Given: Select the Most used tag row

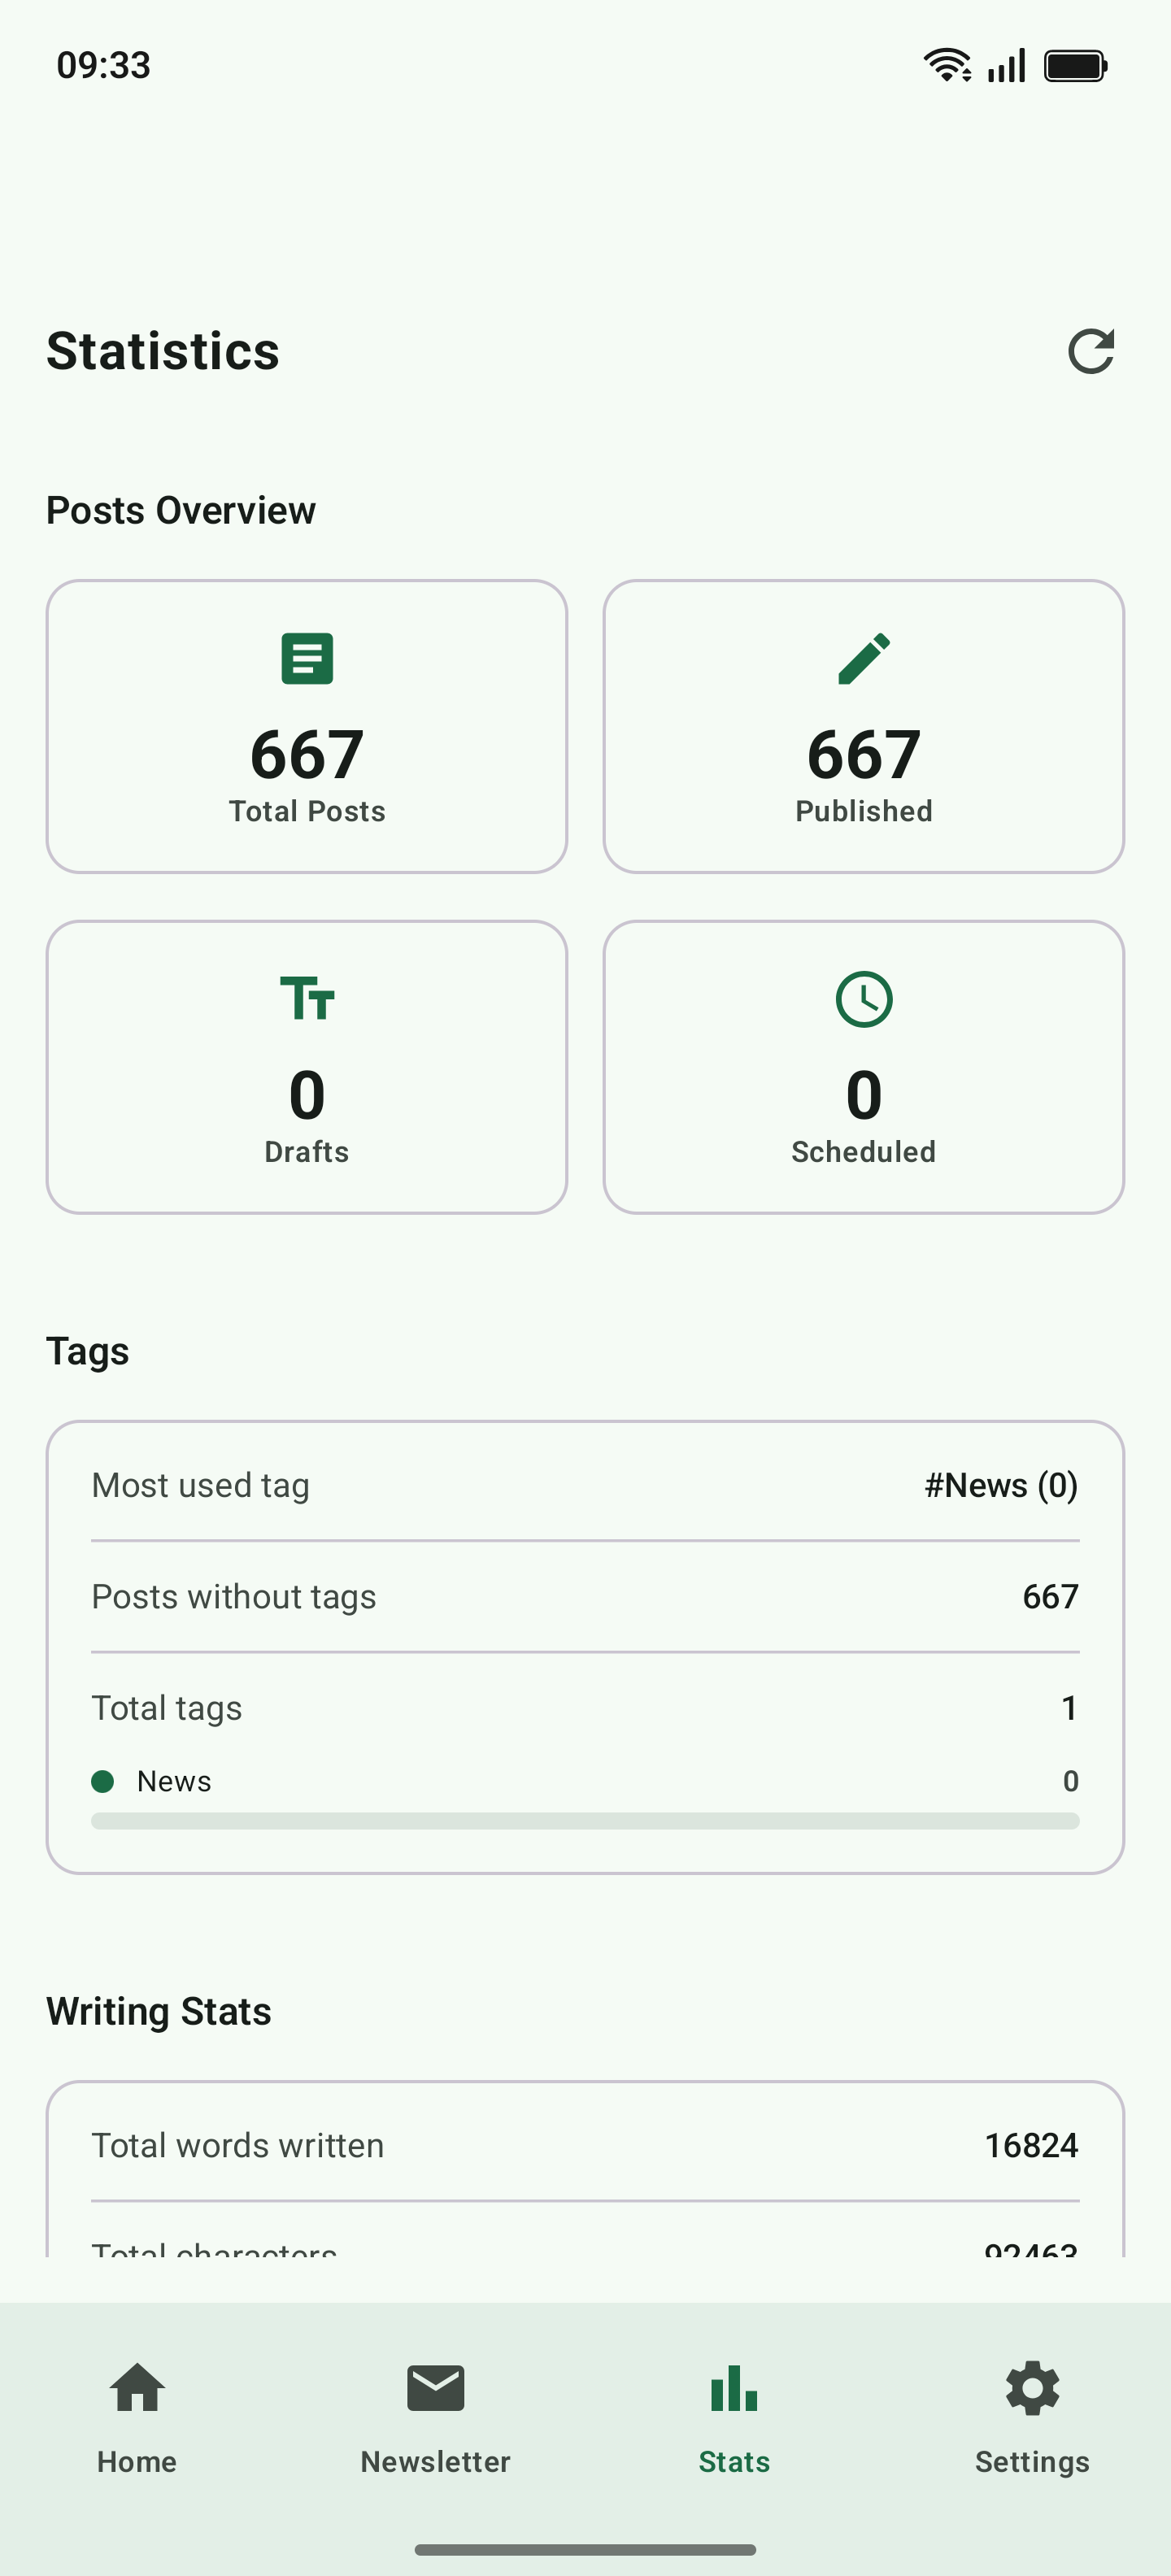Looking at the screenshot, I should pyautogui.click(x=585, y=1485).
